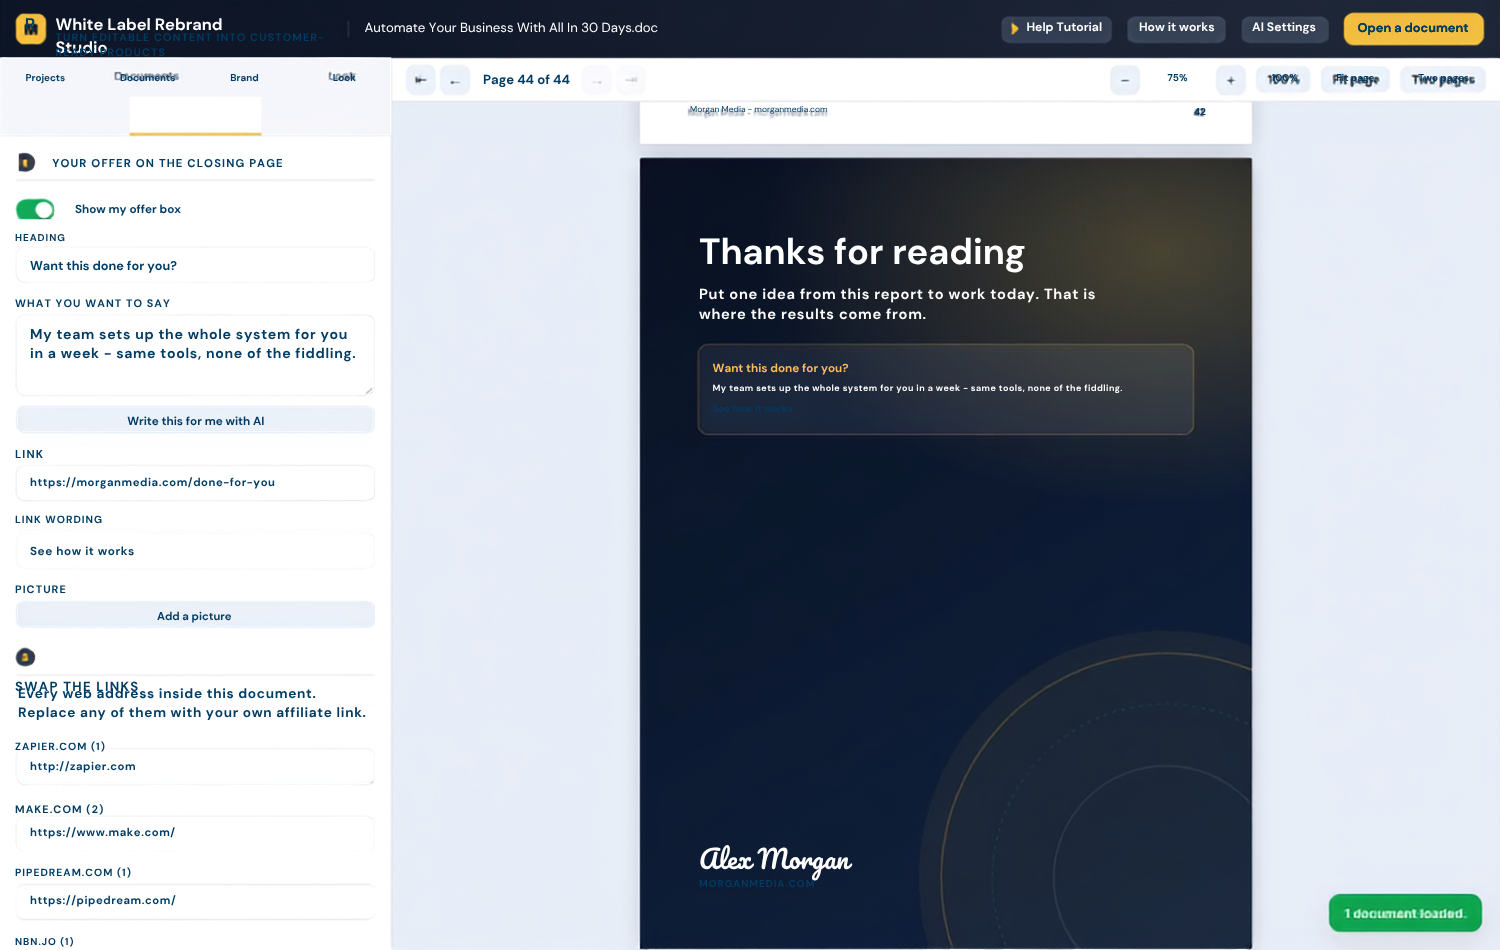The image size is (1500, 950).
Task: Click 'Want this done for you?' in page offer box
Action: [780, 368]
